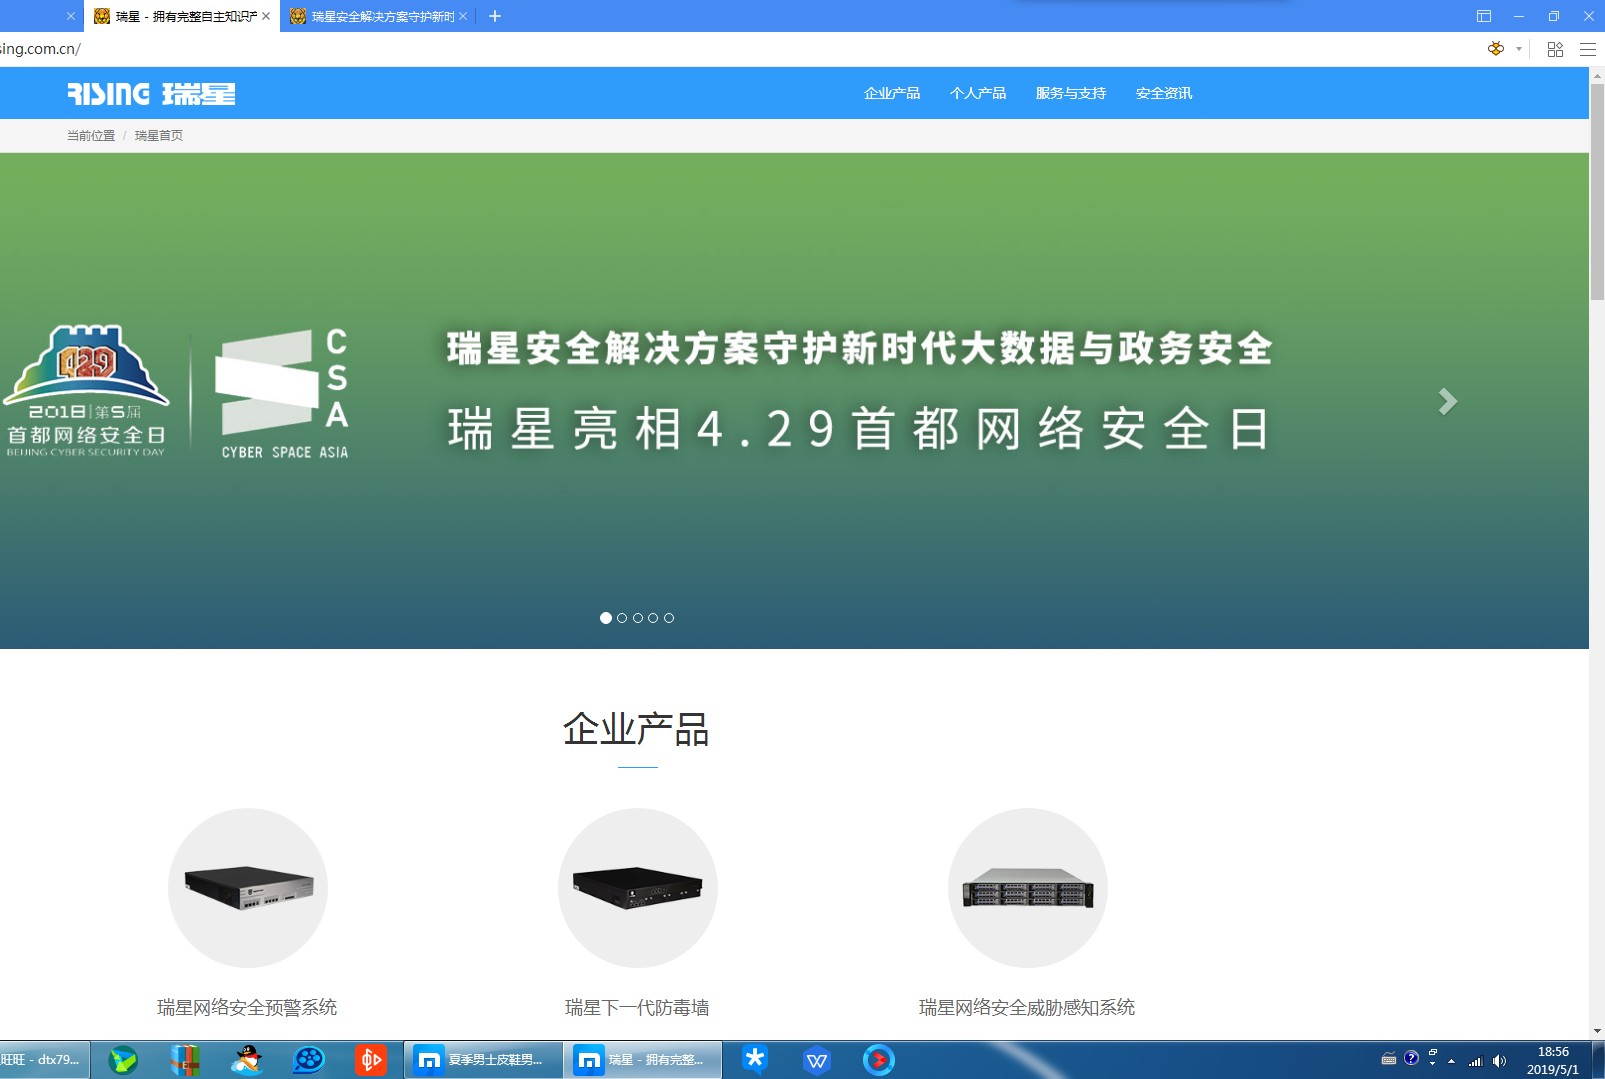Switch to 瑞星 - 拥有完整 taskbar window
1605x1079 pixels.
pos(643,1060)
